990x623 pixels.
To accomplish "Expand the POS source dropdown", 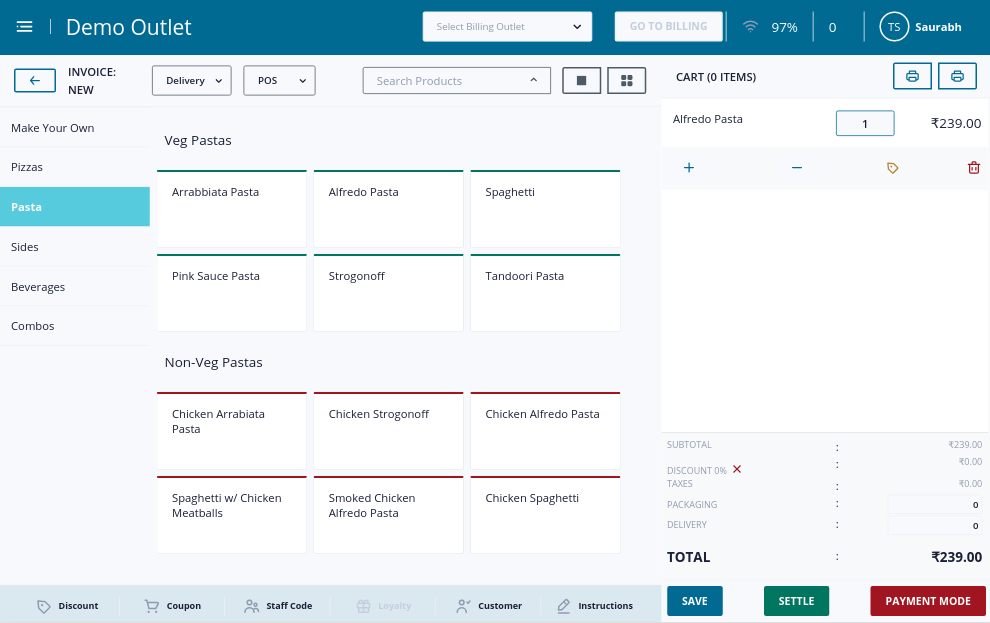I will (x=279, y=81).
